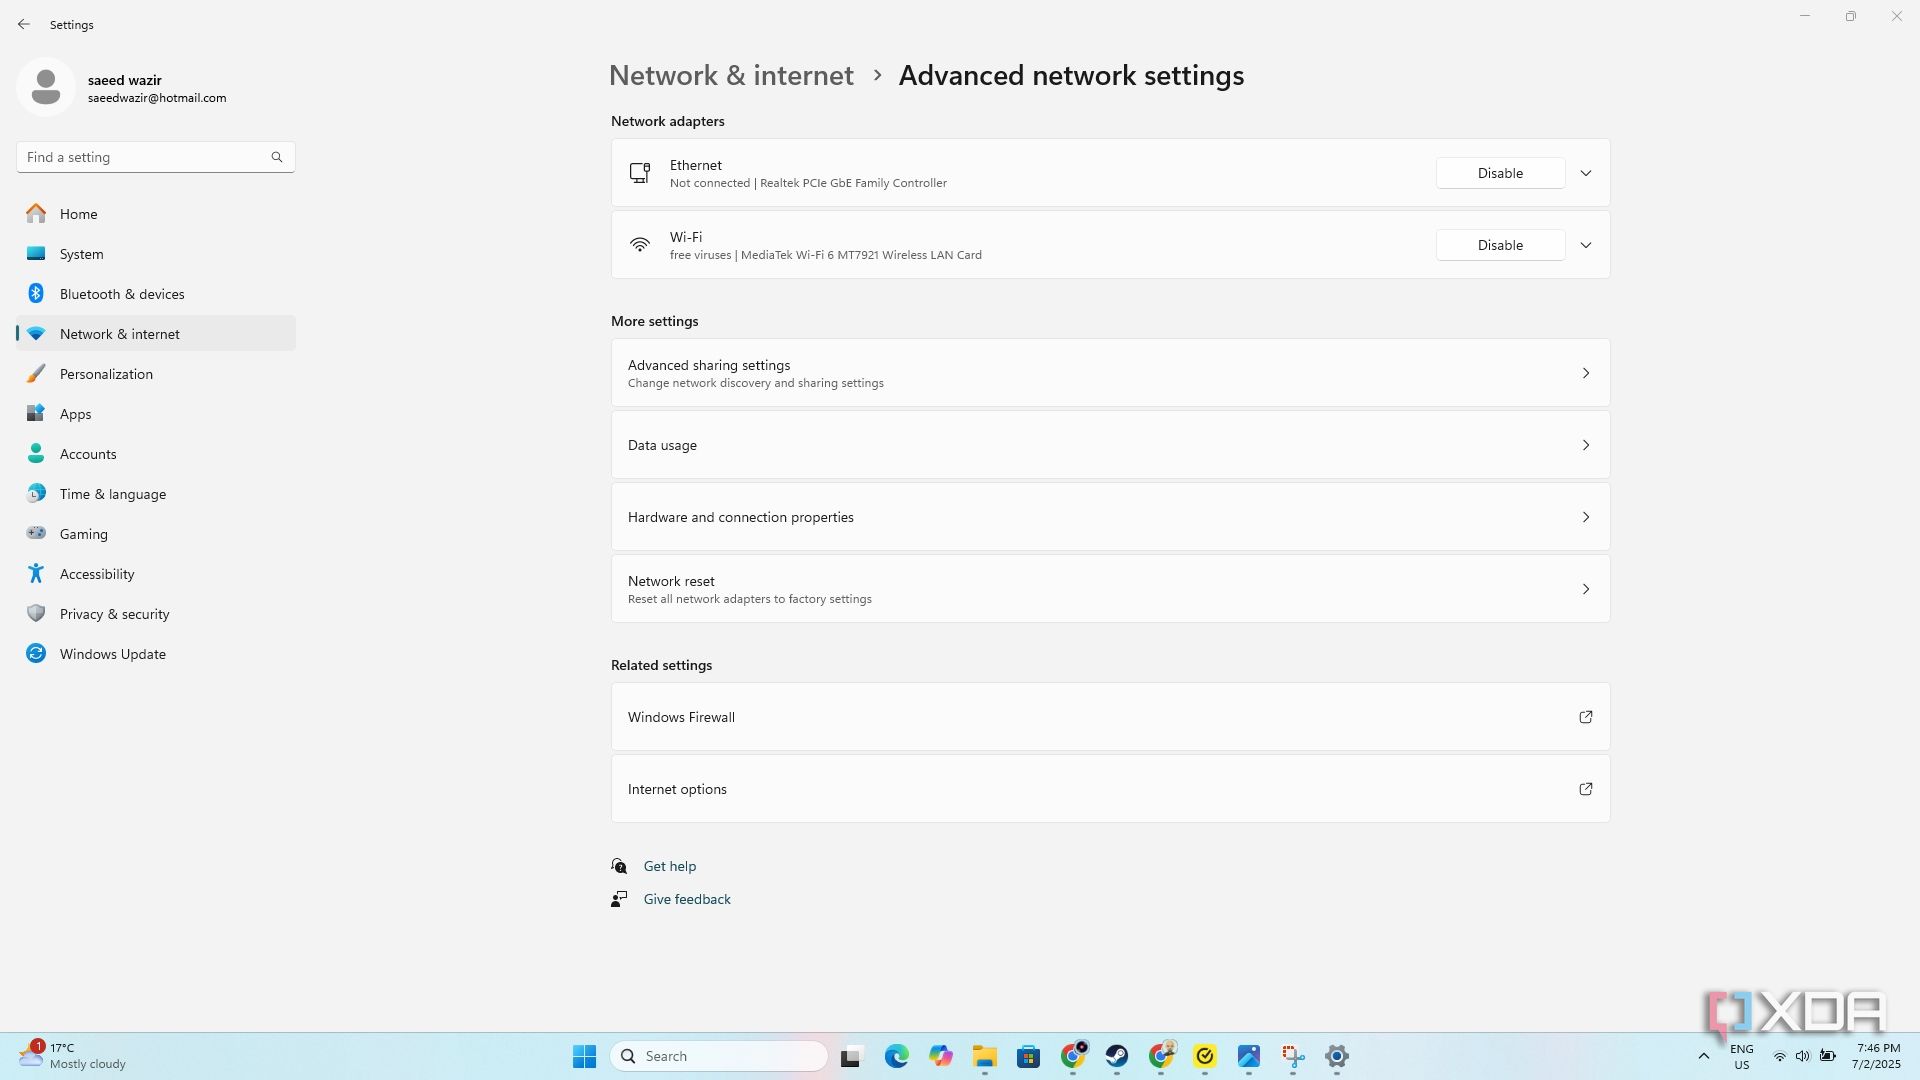
Task: Launch Microsoft Edge from the taskbar
Action: pyautogui.click(x=896, y=1056)
